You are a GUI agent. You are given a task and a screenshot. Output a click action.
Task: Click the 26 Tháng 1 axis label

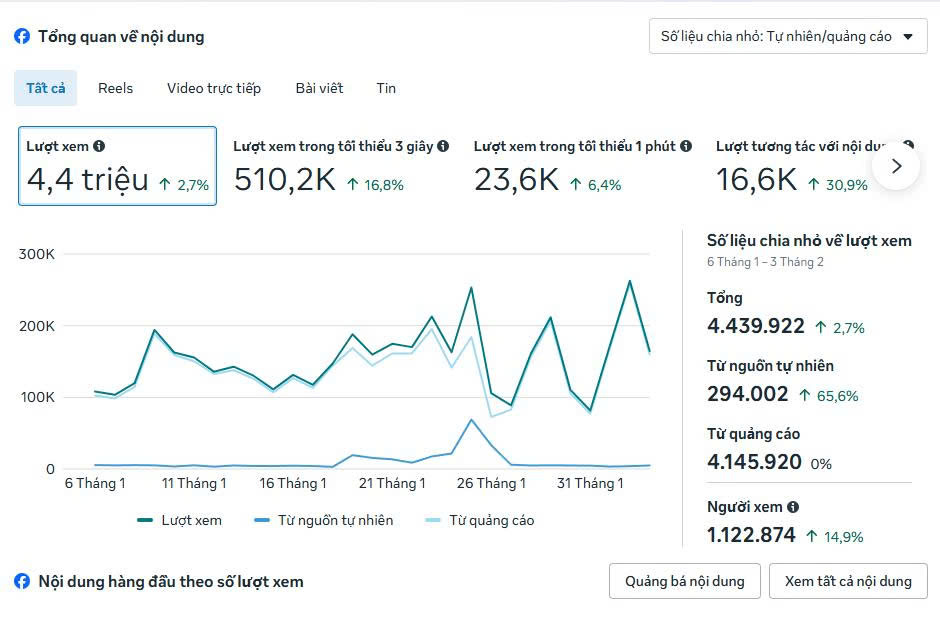(491, 483)
